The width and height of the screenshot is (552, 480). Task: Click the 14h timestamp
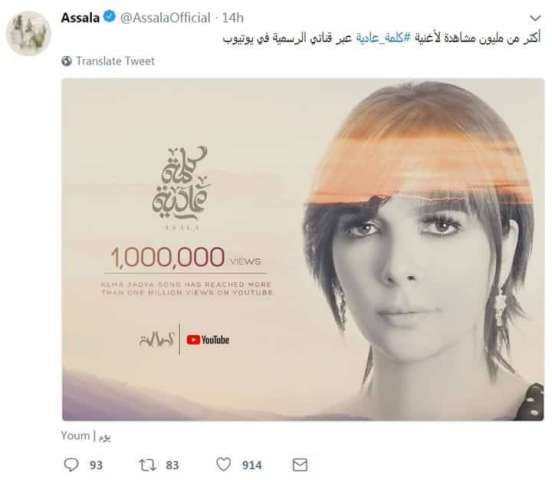pos(233,18)
